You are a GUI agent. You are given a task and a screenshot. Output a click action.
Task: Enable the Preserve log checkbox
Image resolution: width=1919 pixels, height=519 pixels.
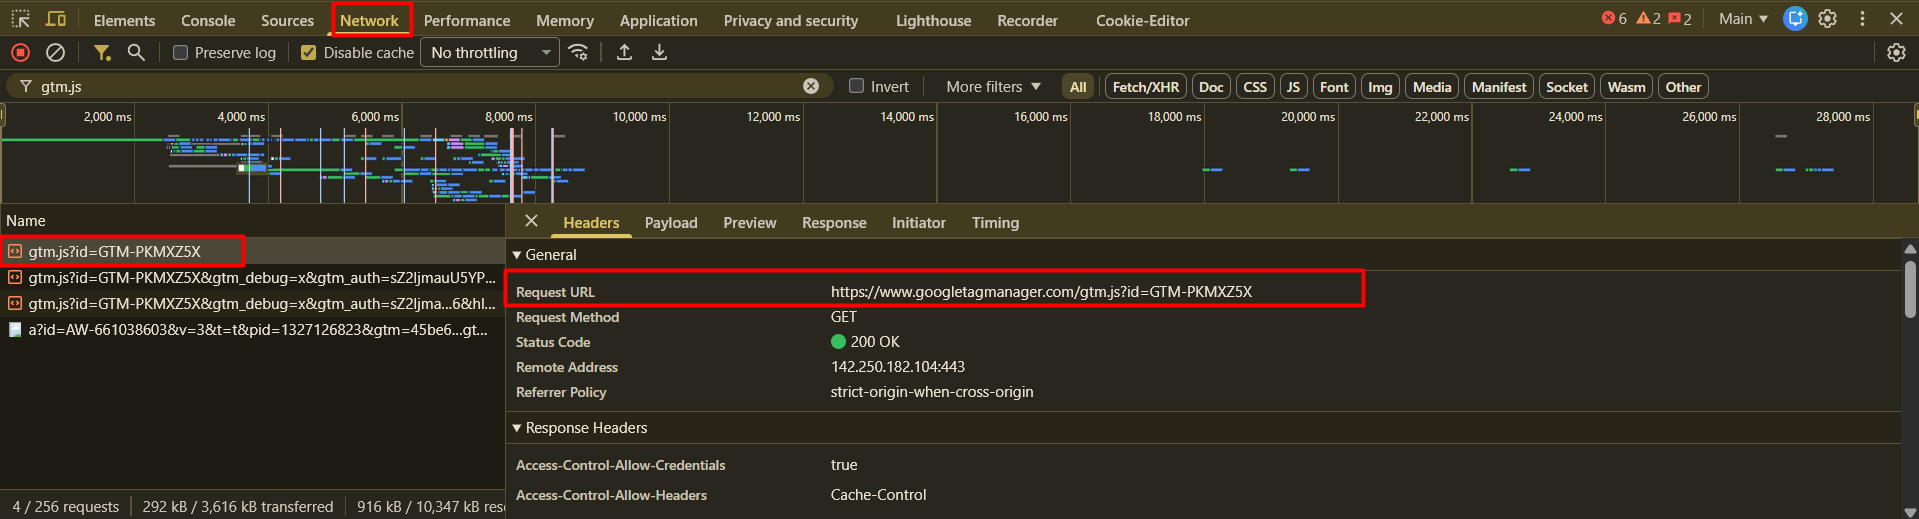point(181,53)
